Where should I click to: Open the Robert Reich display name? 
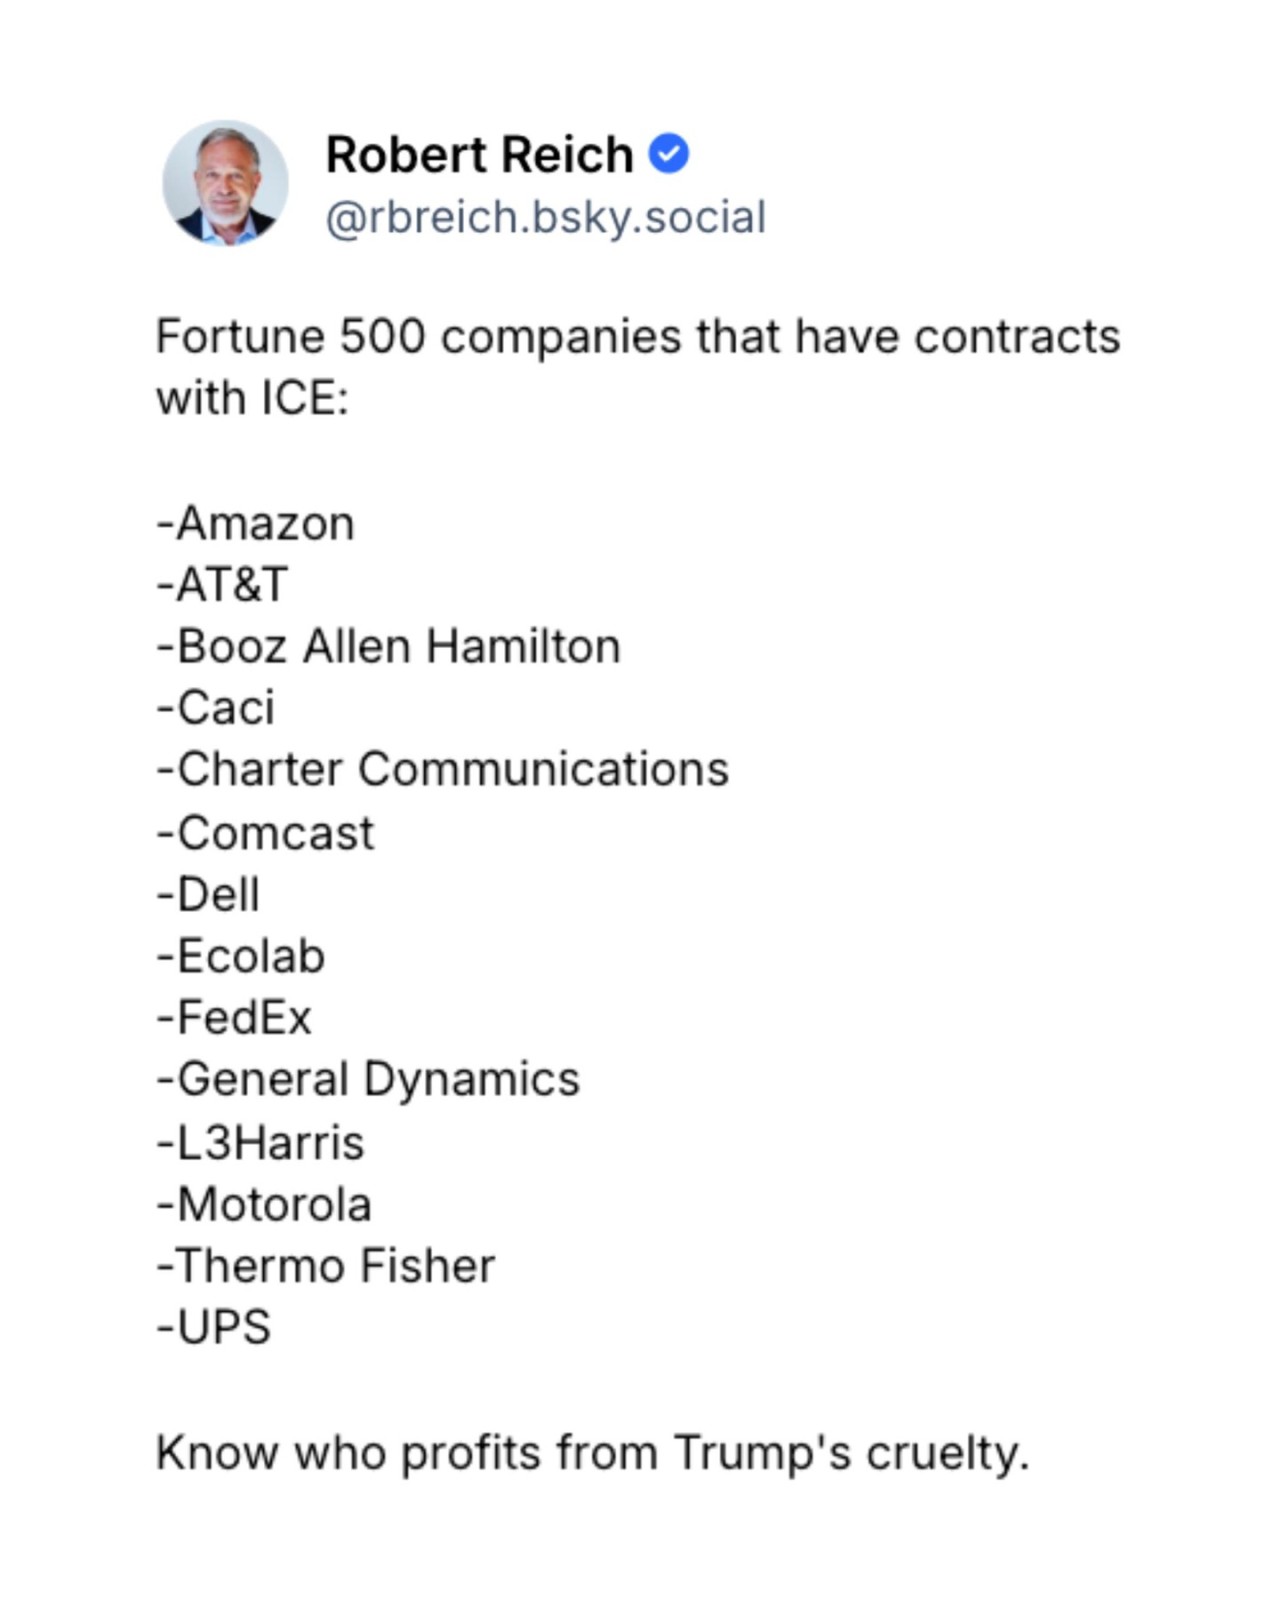pyautogui.click(x=479, y=155)
